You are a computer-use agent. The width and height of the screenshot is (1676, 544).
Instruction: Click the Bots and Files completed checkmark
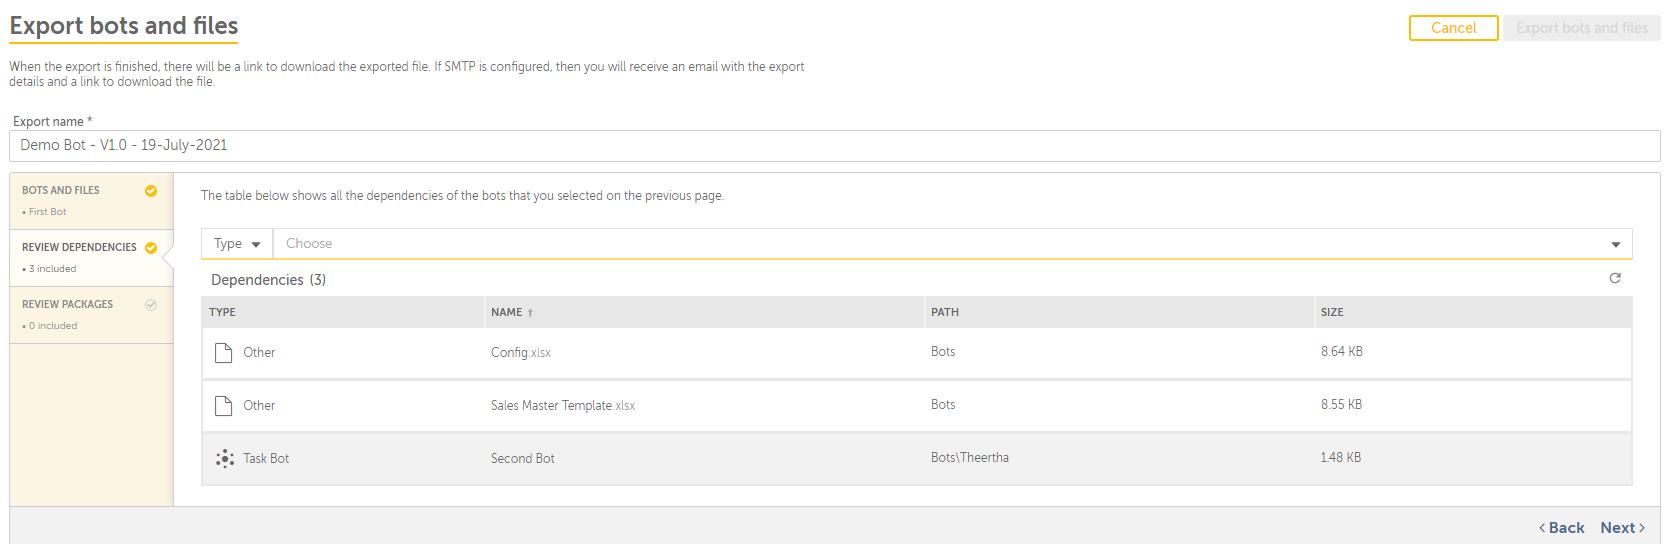point(151,190)
